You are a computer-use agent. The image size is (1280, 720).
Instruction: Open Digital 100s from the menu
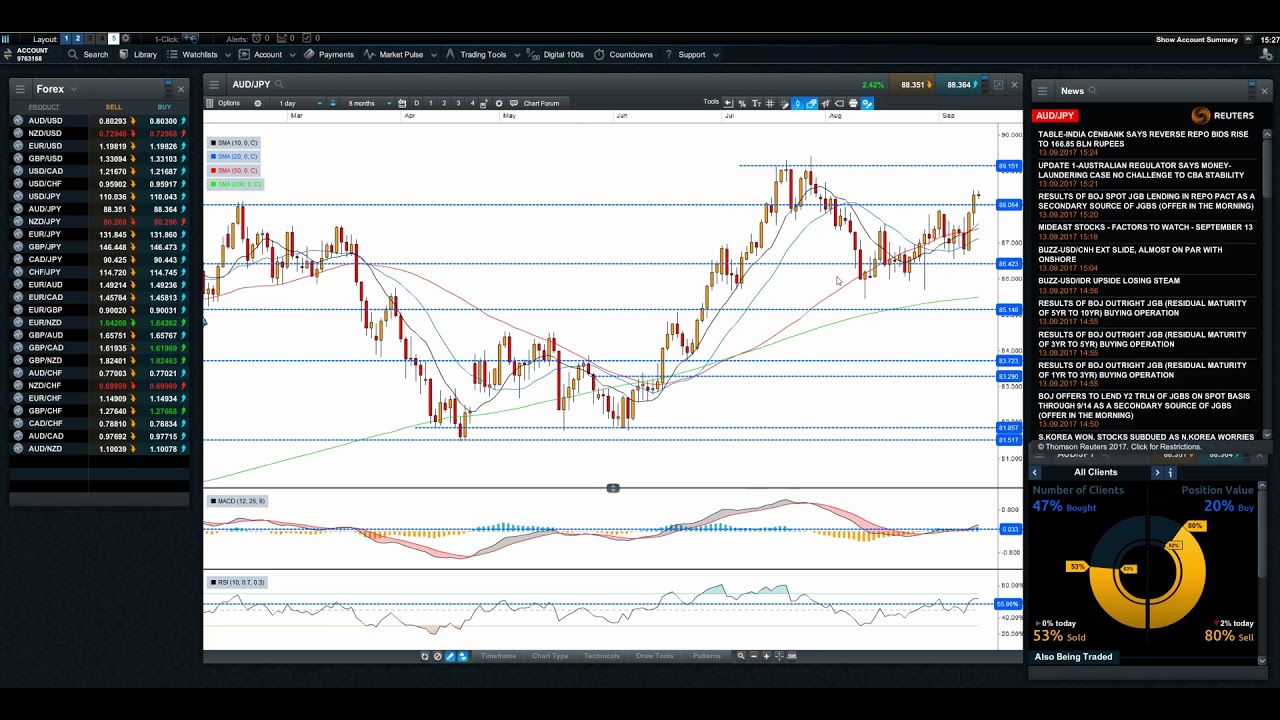point(556,54)
